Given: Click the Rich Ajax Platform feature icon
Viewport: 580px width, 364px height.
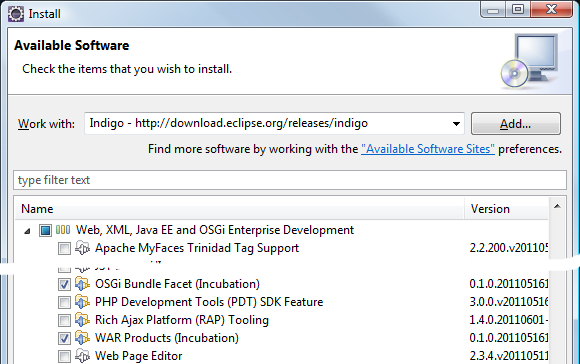Looking at the screenshot, I should (x=82, y=320).
